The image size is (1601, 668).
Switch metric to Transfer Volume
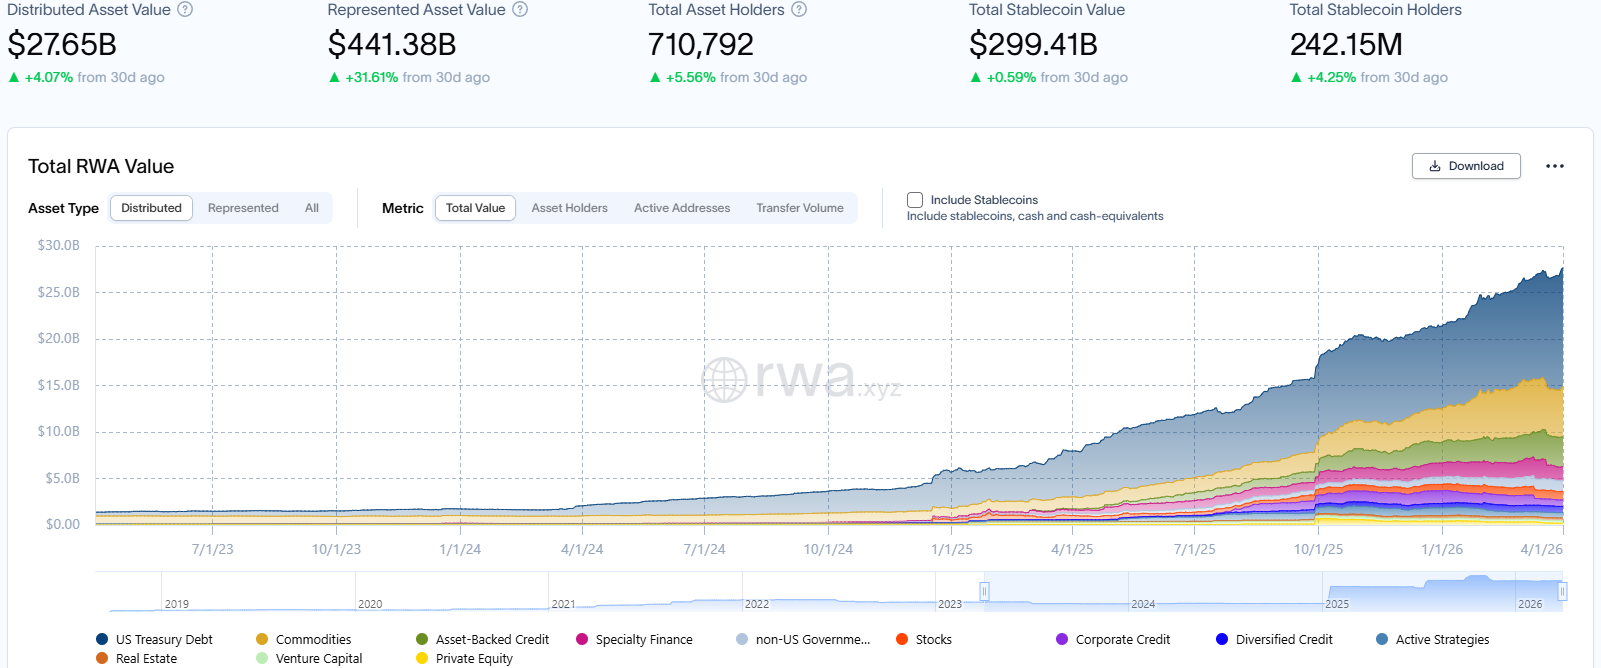[x=799, y=208]
